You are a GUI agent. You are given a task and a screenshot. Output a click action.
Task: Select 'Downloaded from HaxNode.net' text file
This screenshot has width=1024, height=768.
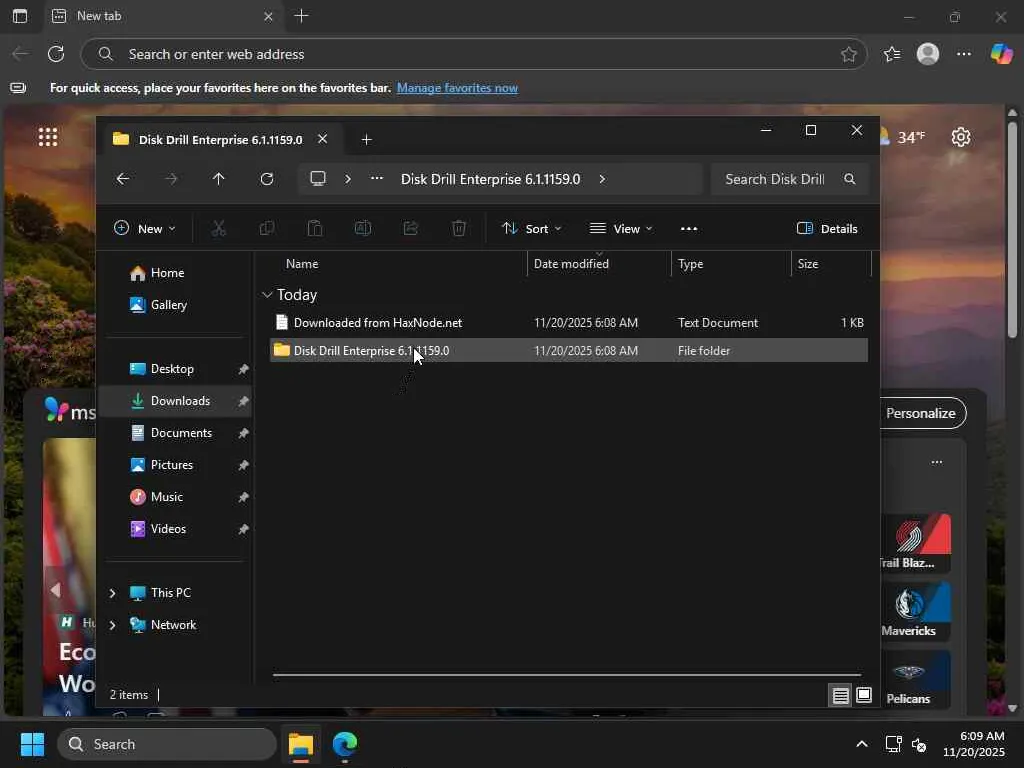[569, 323]
